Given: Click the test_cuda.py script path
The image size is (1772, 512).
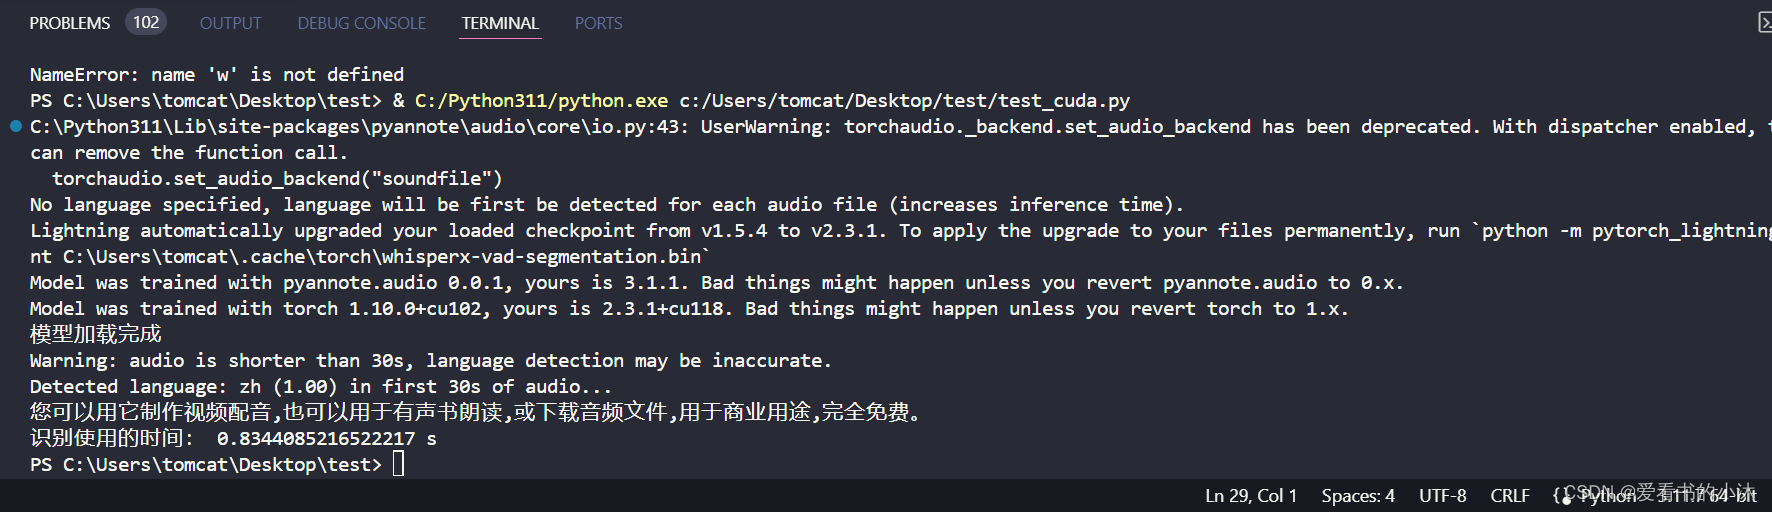Looking at the screenshot, I should (905, 100).
